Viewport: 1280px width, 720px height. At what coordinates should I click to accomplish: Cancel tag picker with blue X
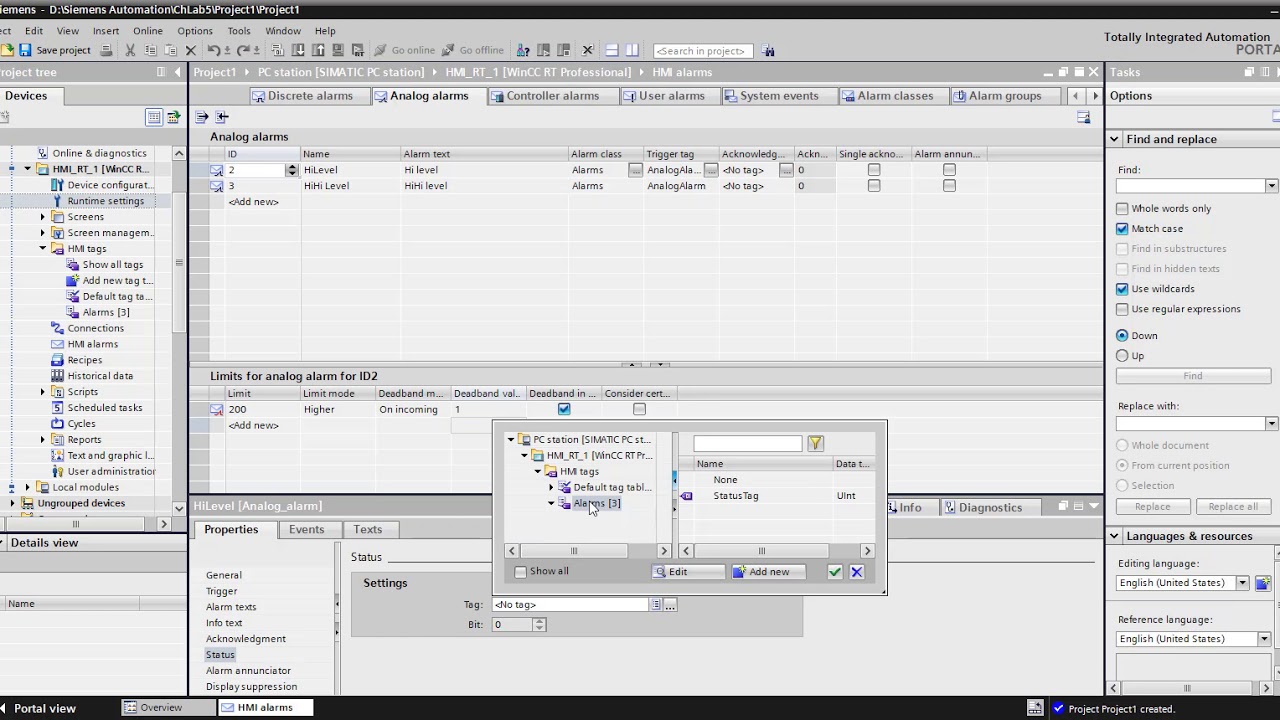tap(857, 572)
